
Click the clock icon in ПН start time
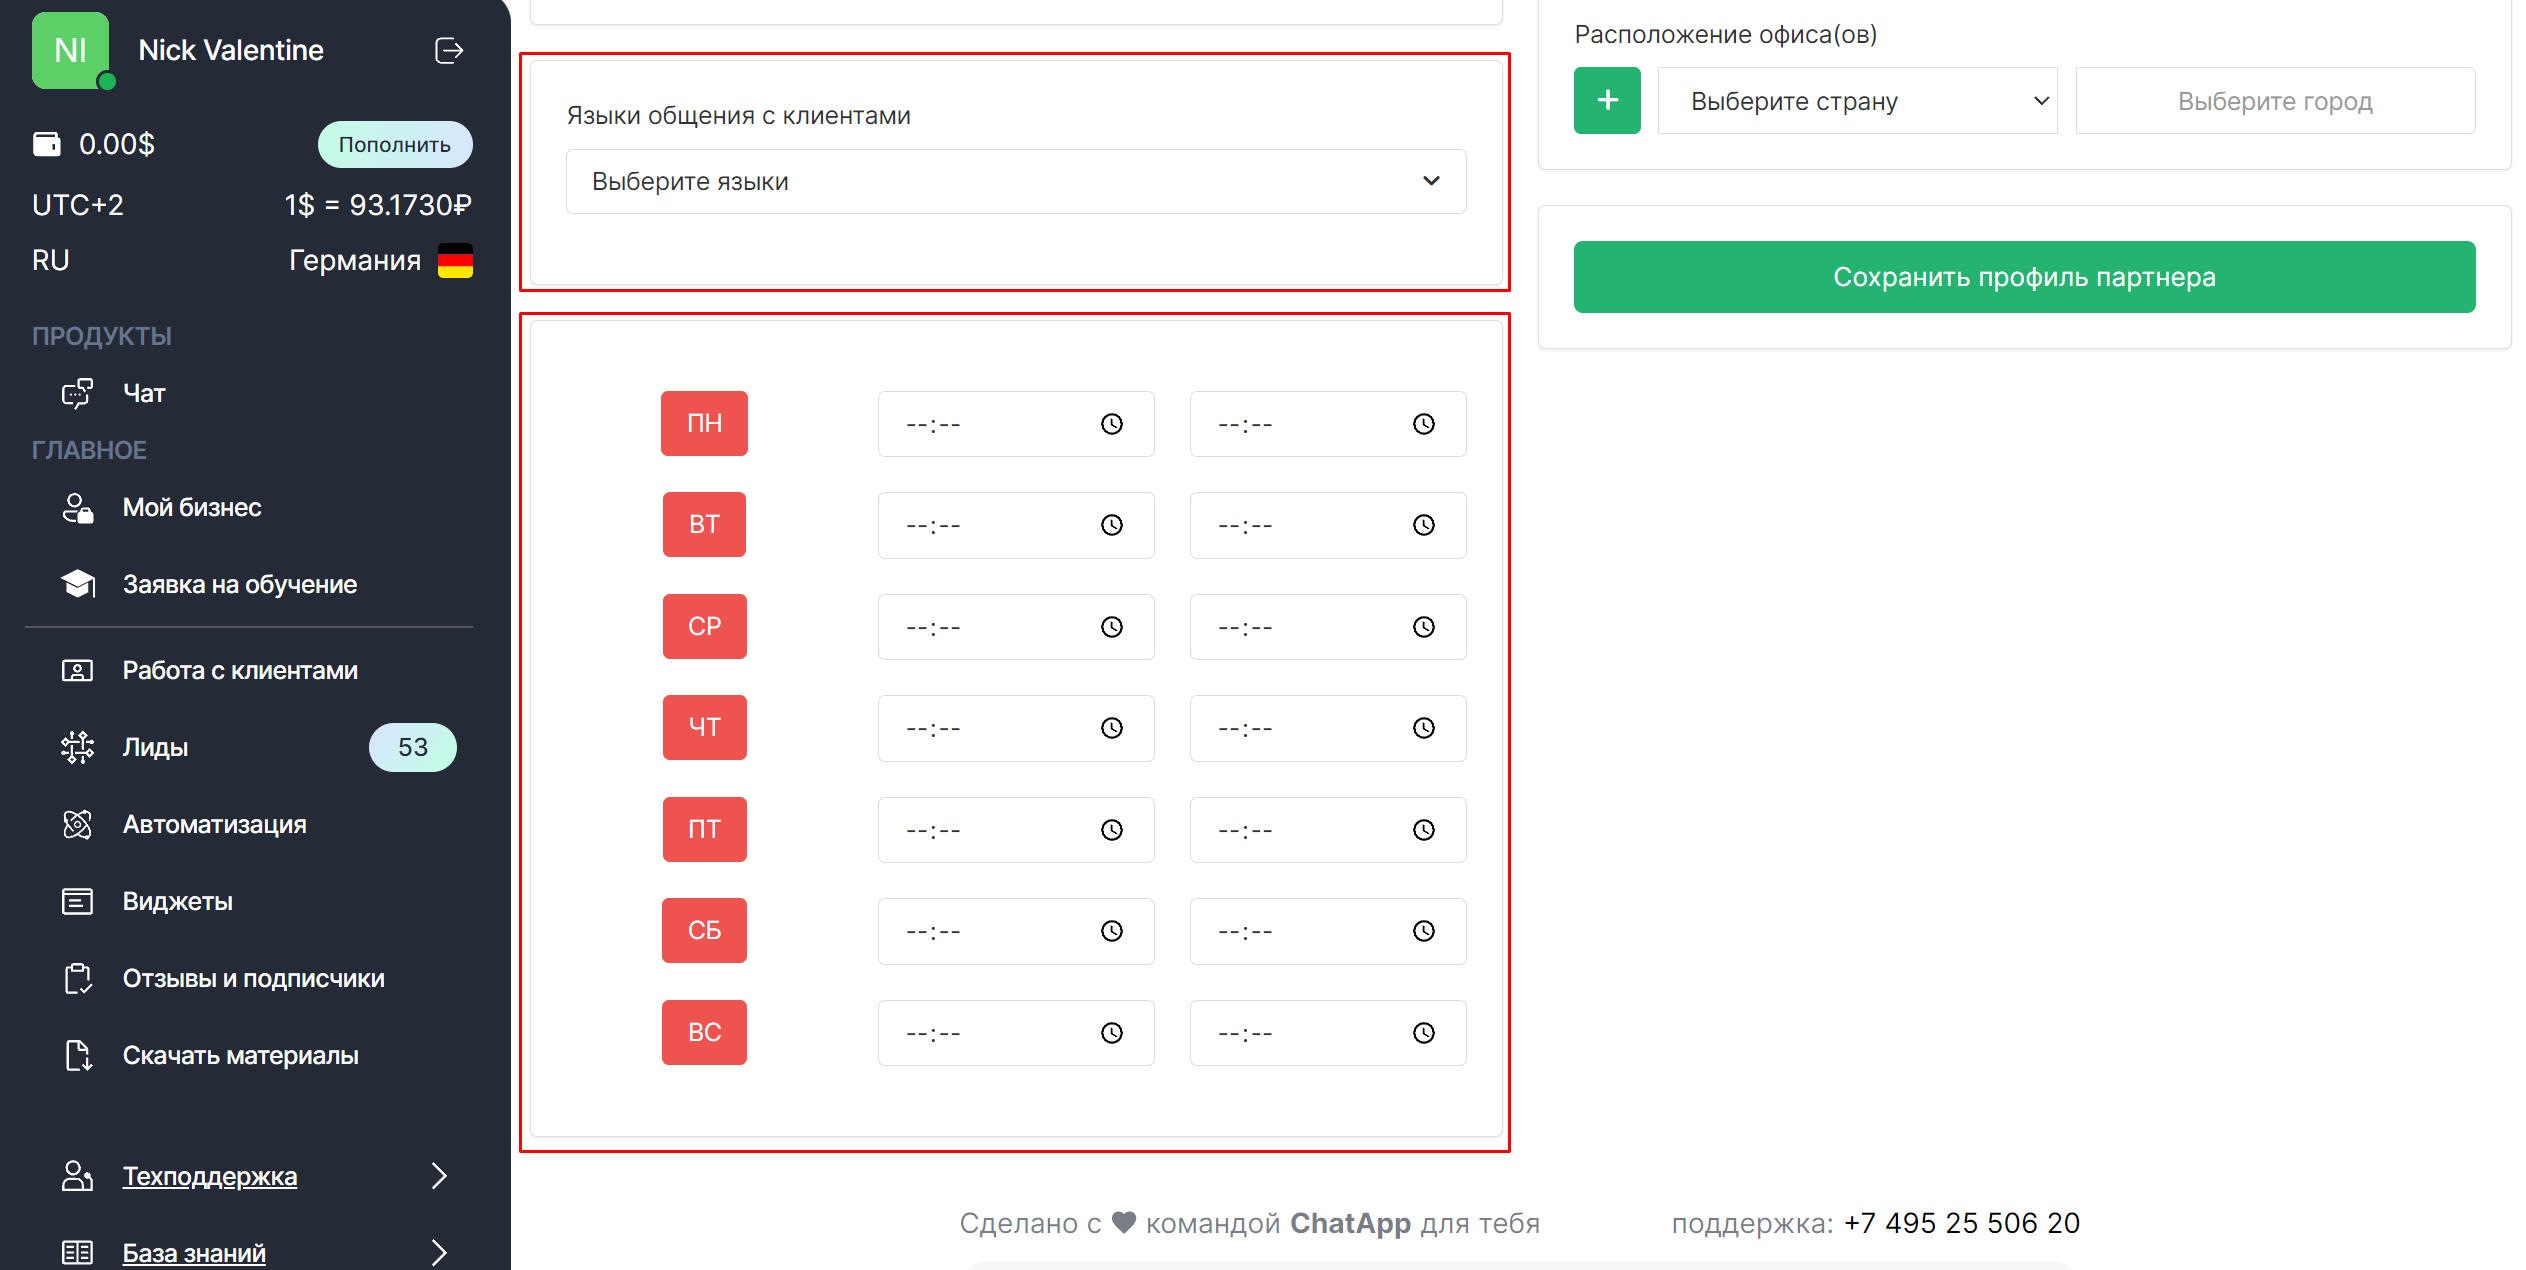pos(1111,424)
